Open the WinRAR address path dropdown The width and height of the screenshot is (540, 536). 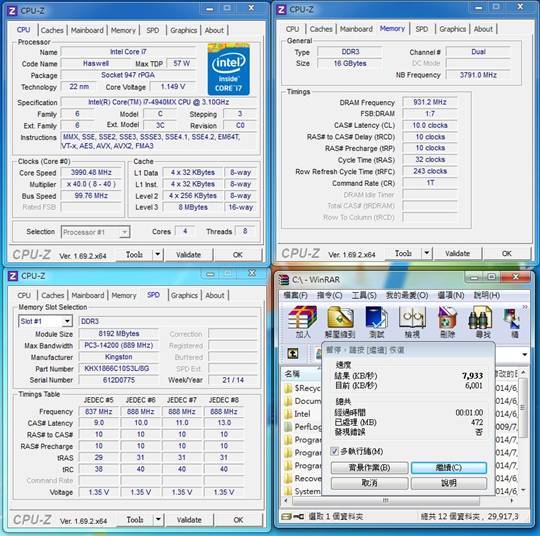pyautogui.click(x=525, y=354)
